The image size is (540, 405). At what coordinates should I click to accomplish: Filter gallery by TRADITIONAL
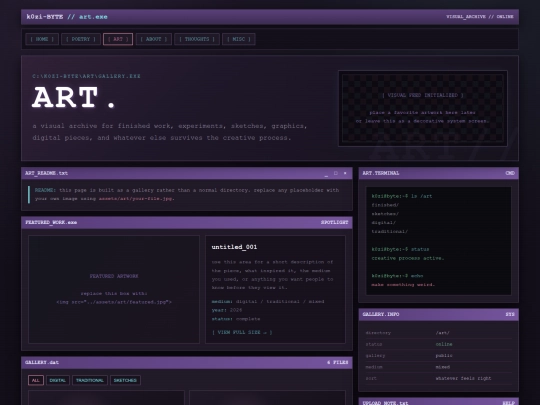tap(90, 380)
